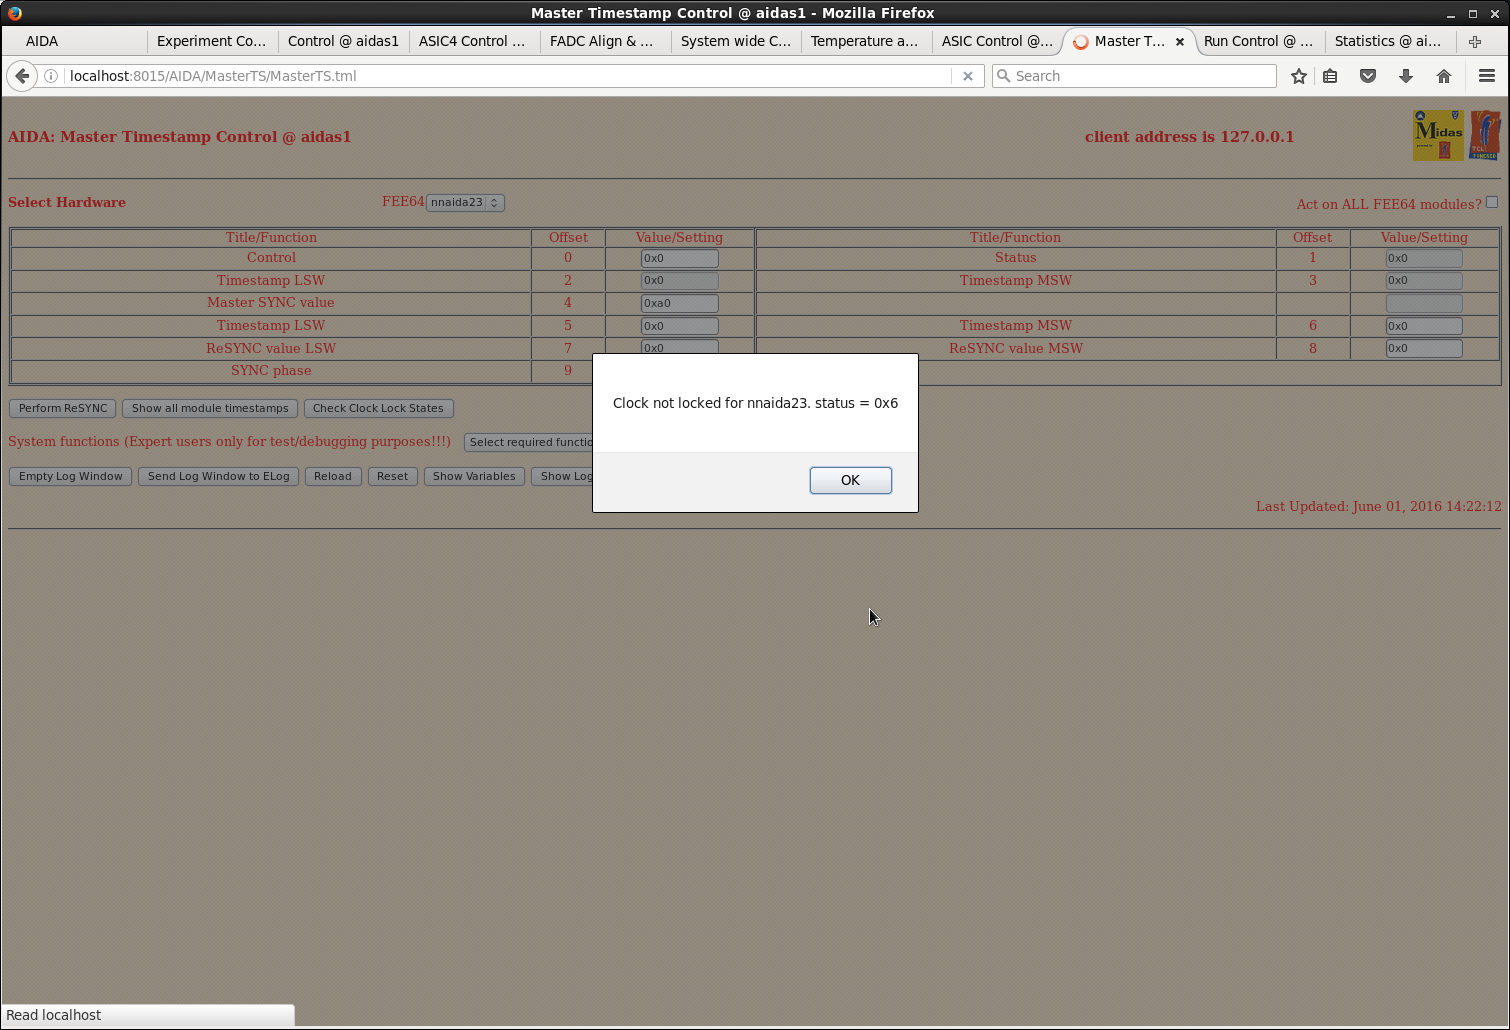The height and width of the screenshot is (1030, 1510).
Task: Dismiss the clock alert with OK
Action: [x=850, y=480]
